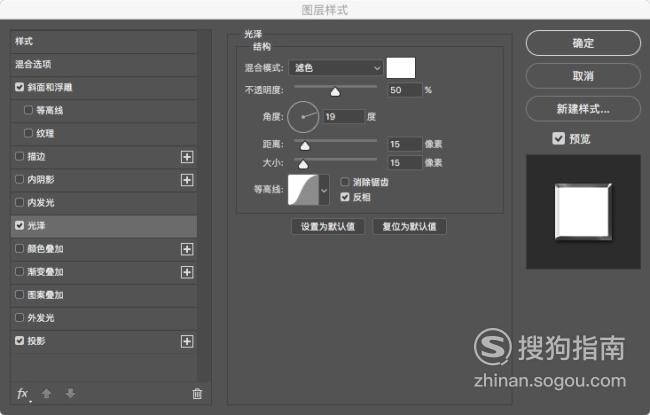The width and height of the screenshot is (650, 415).
Task: Check the 外发光 effect checkbox
Action: 19,318
